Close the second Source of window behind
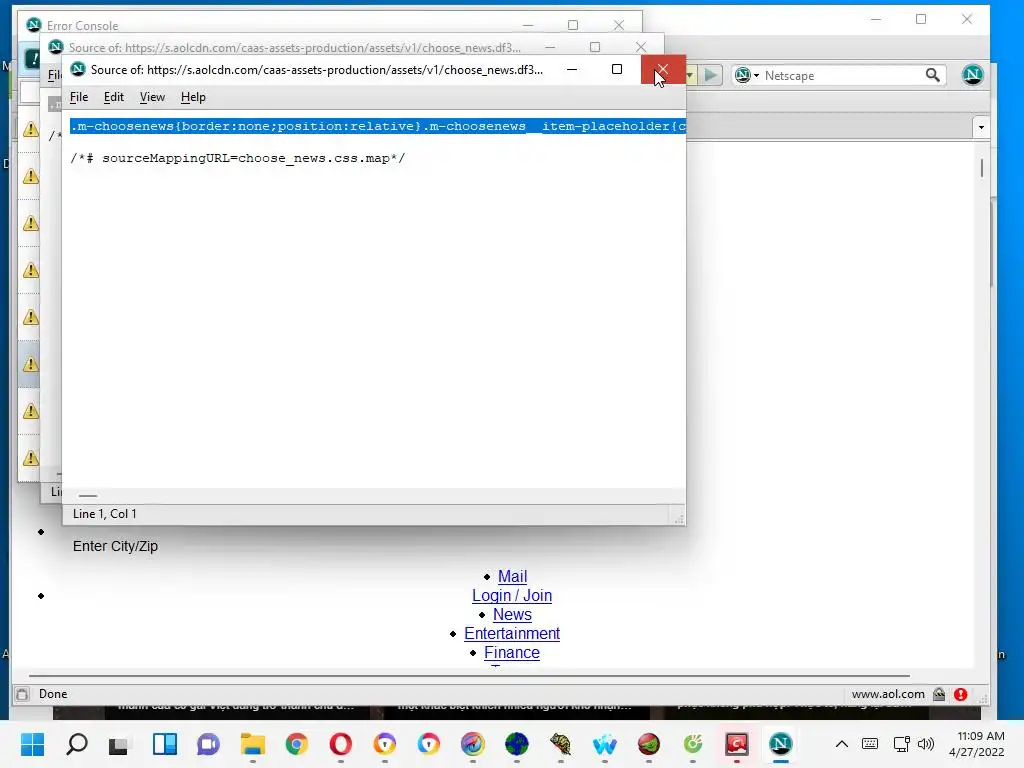Image resolution: width=1024 pixels, height=768 pixels. click(x=641, y=47)
